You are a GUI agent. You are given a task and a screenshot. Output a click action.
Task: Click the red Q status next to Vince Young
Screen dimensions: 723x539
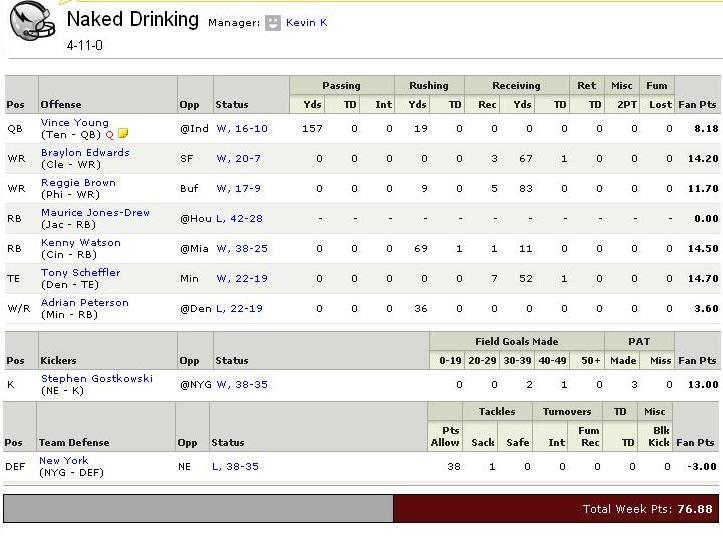coord(109,135)
